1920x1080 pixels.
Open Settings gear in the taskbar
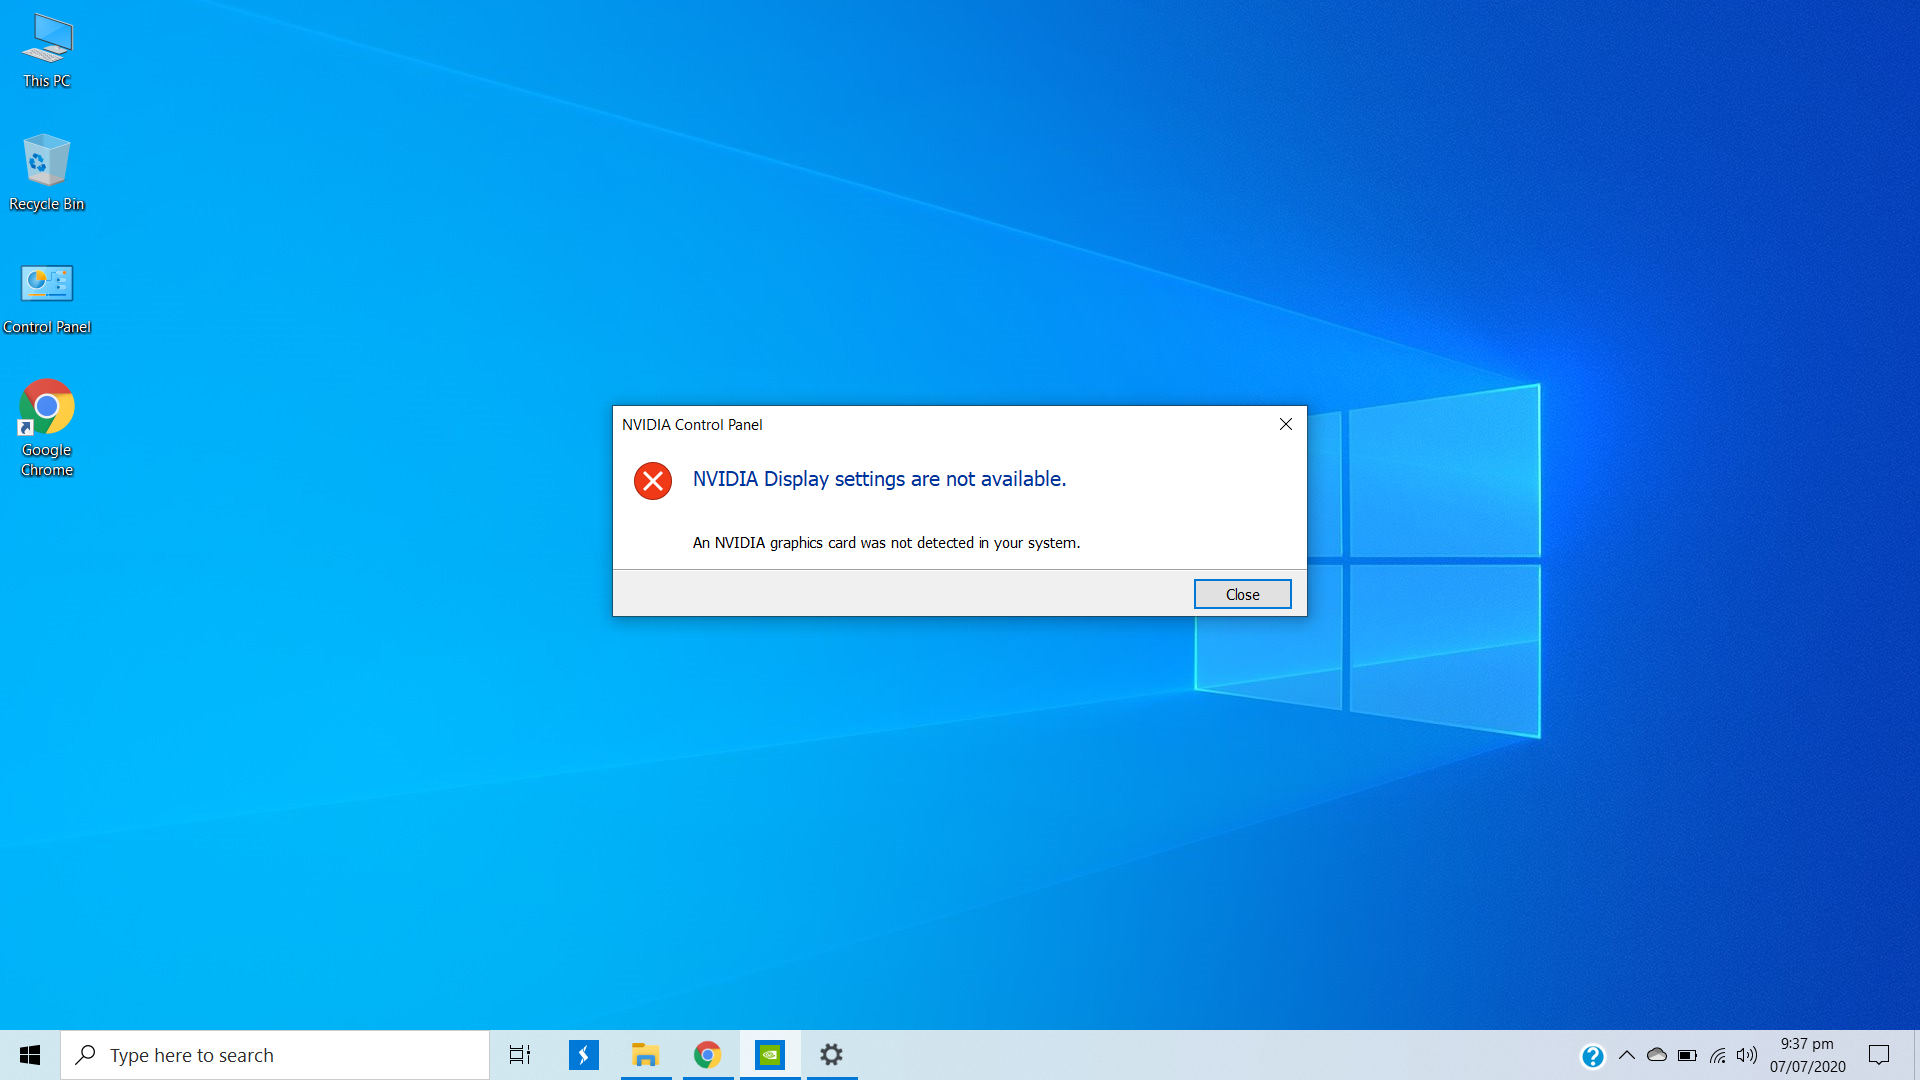[832, 1055]
